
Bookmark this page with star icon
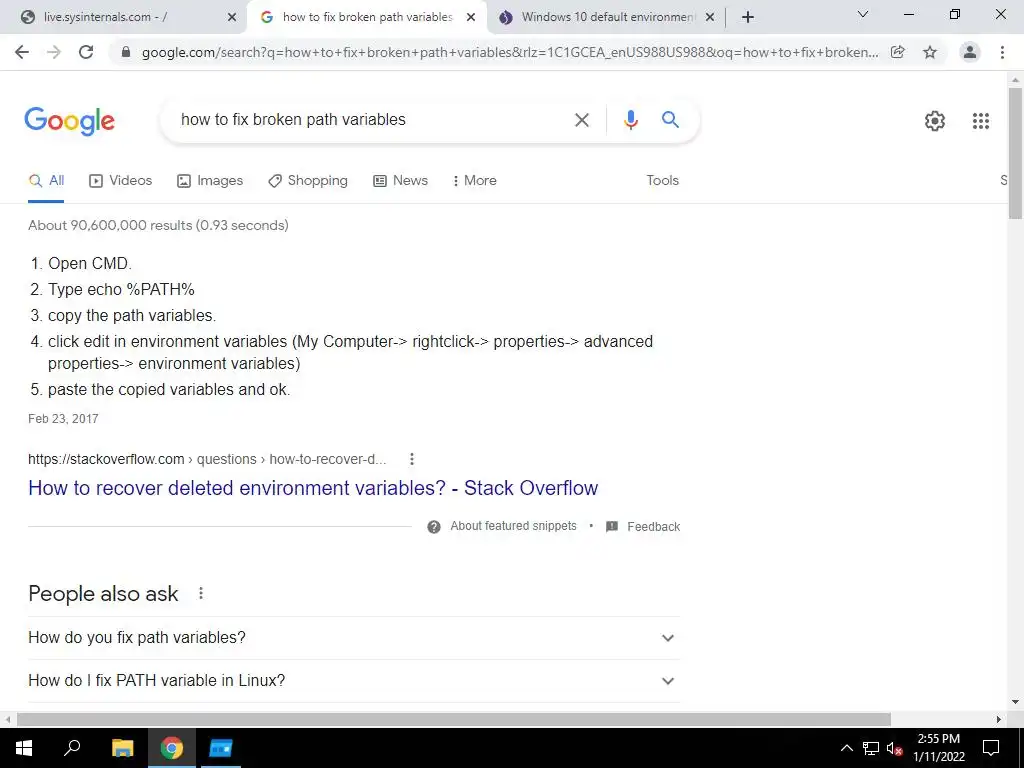pos(930,52)
